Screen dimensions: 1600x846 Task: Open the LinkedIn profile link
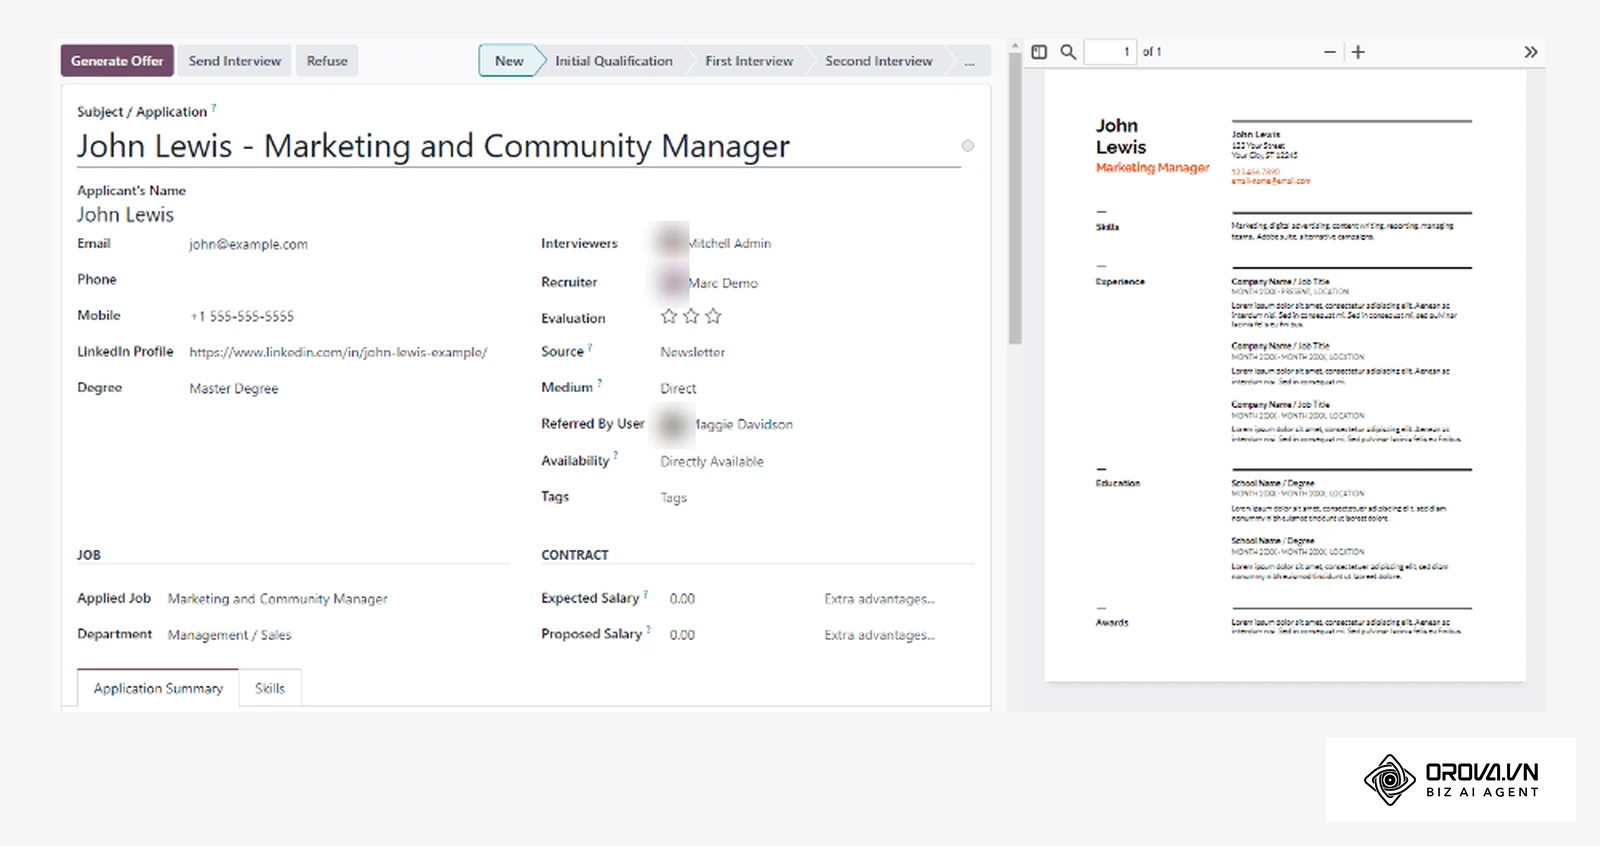(x=338, y=352)
